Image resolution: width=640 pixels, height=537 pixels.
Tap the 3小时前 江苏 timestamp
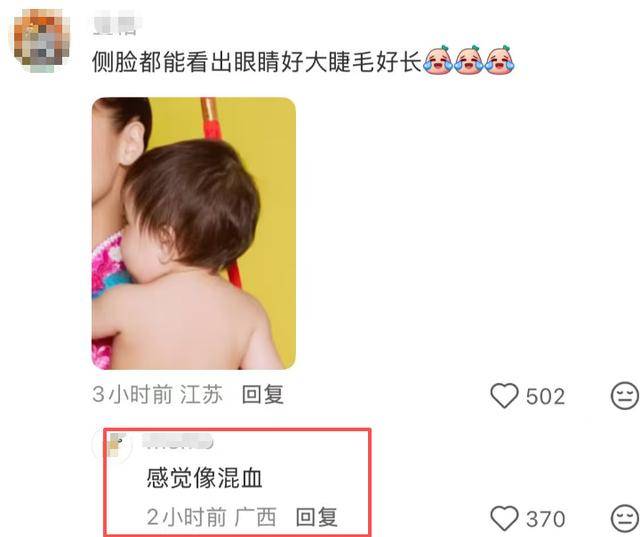(x=158, y=395)
